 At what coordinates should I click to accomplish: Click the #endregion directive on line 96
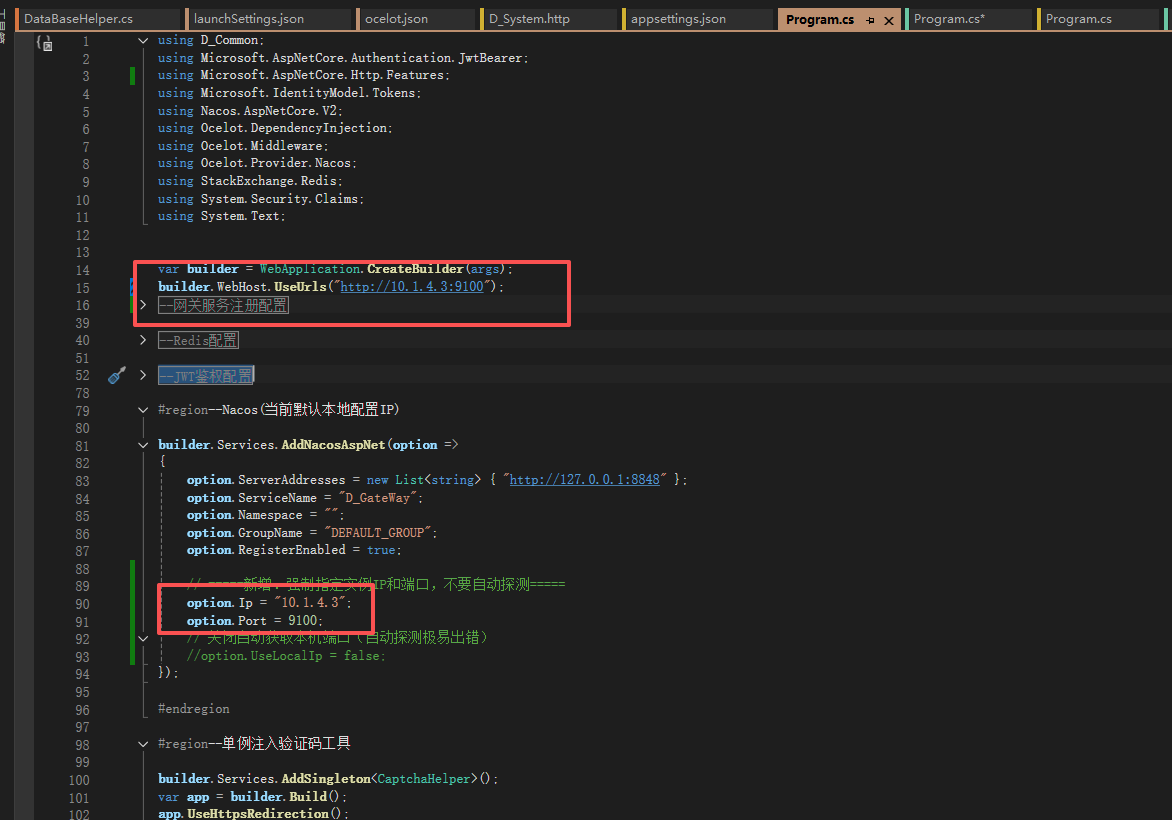coord(194,709)
